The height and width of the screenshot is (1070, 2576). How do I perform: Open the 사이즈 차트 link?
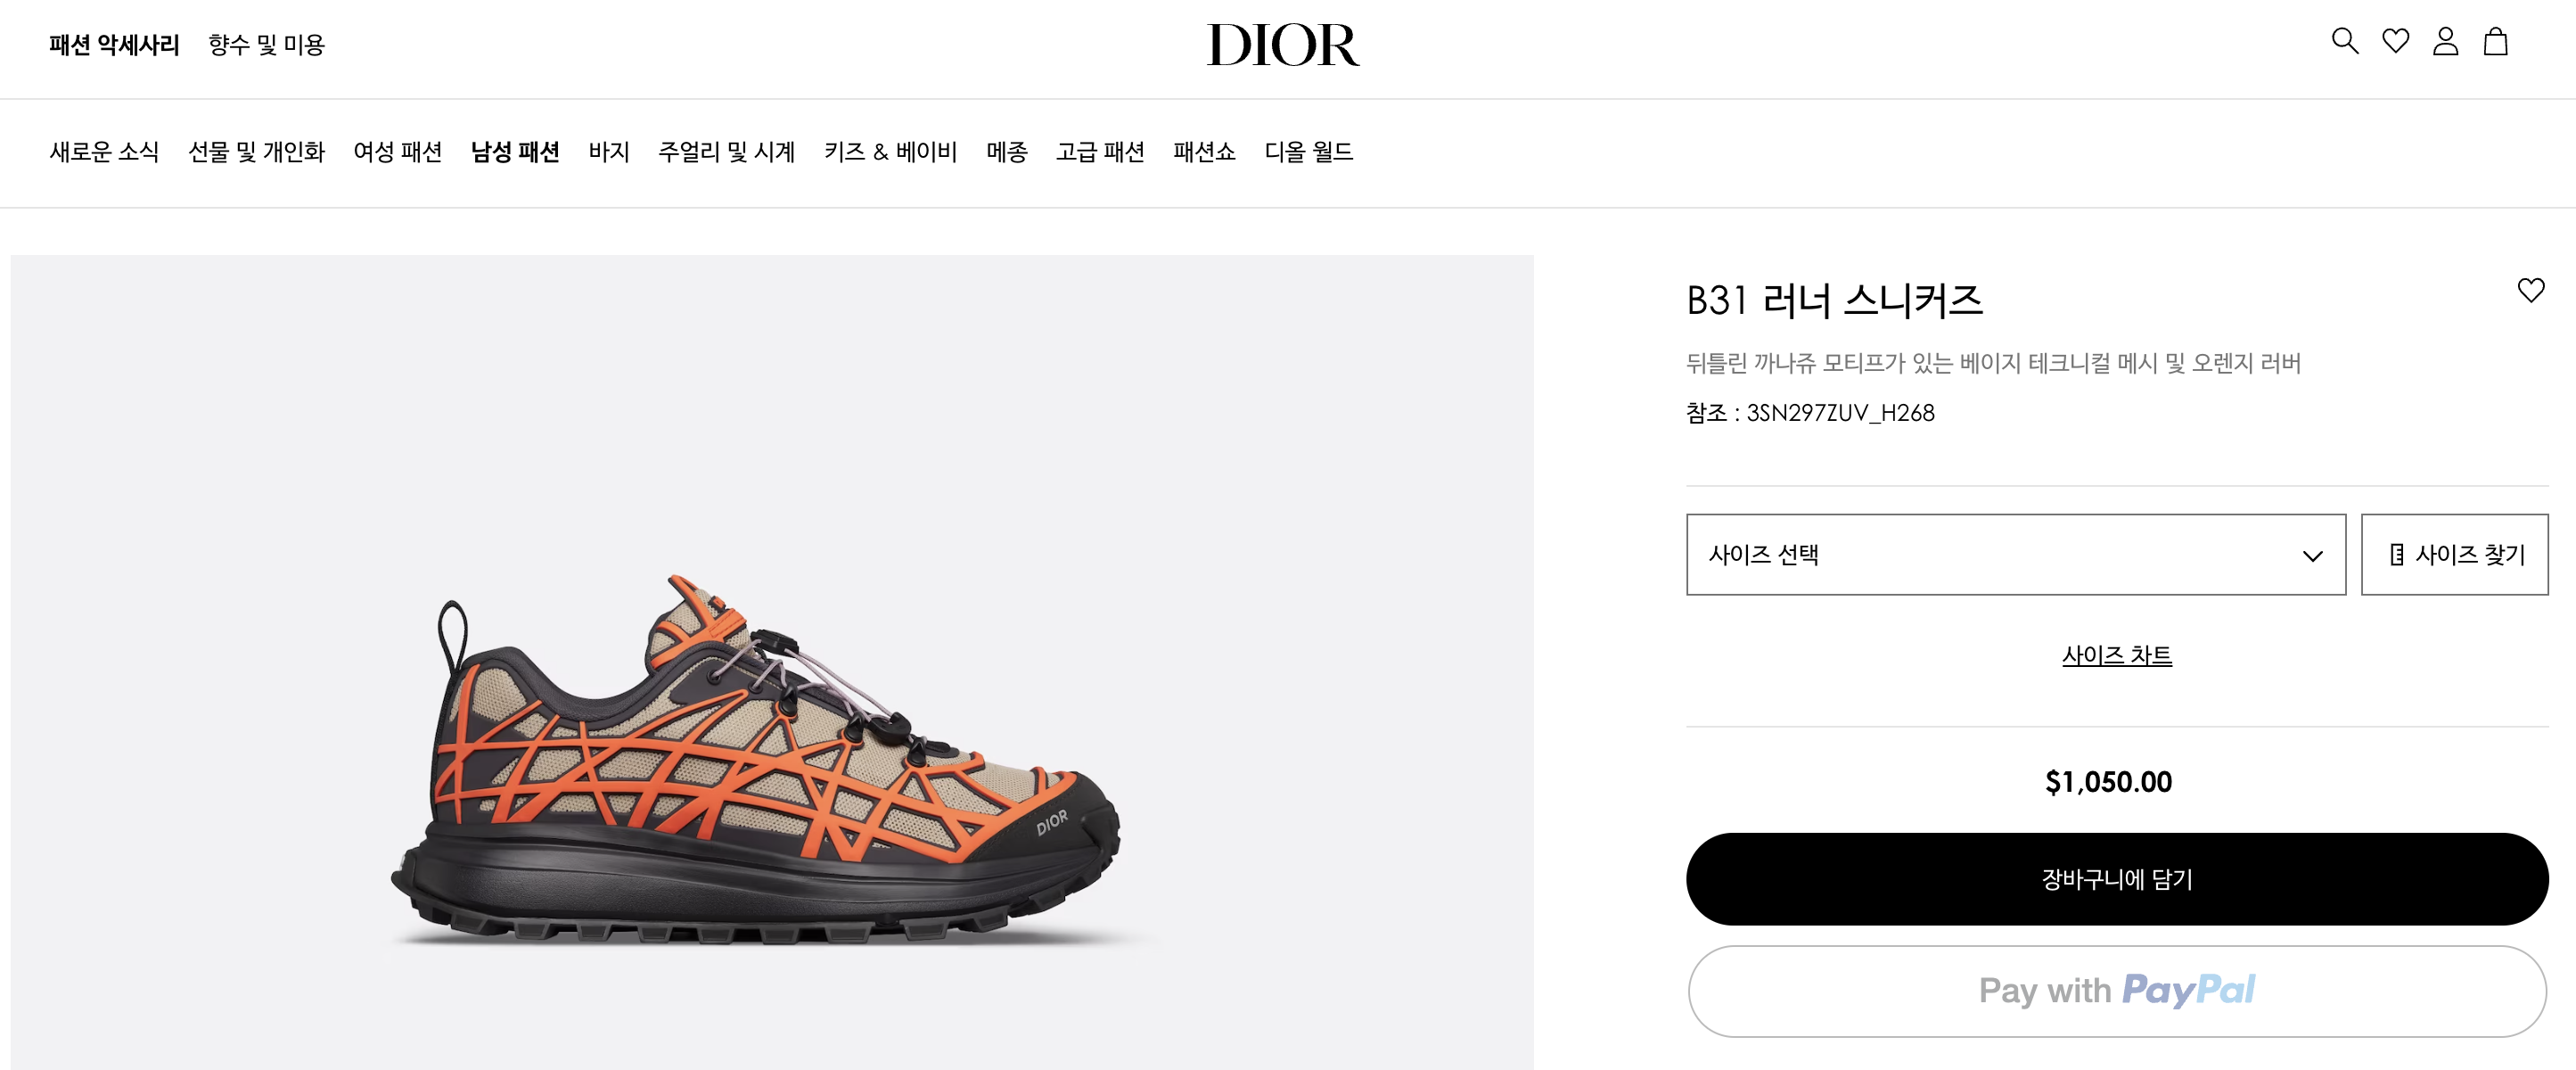point(2116,655)
